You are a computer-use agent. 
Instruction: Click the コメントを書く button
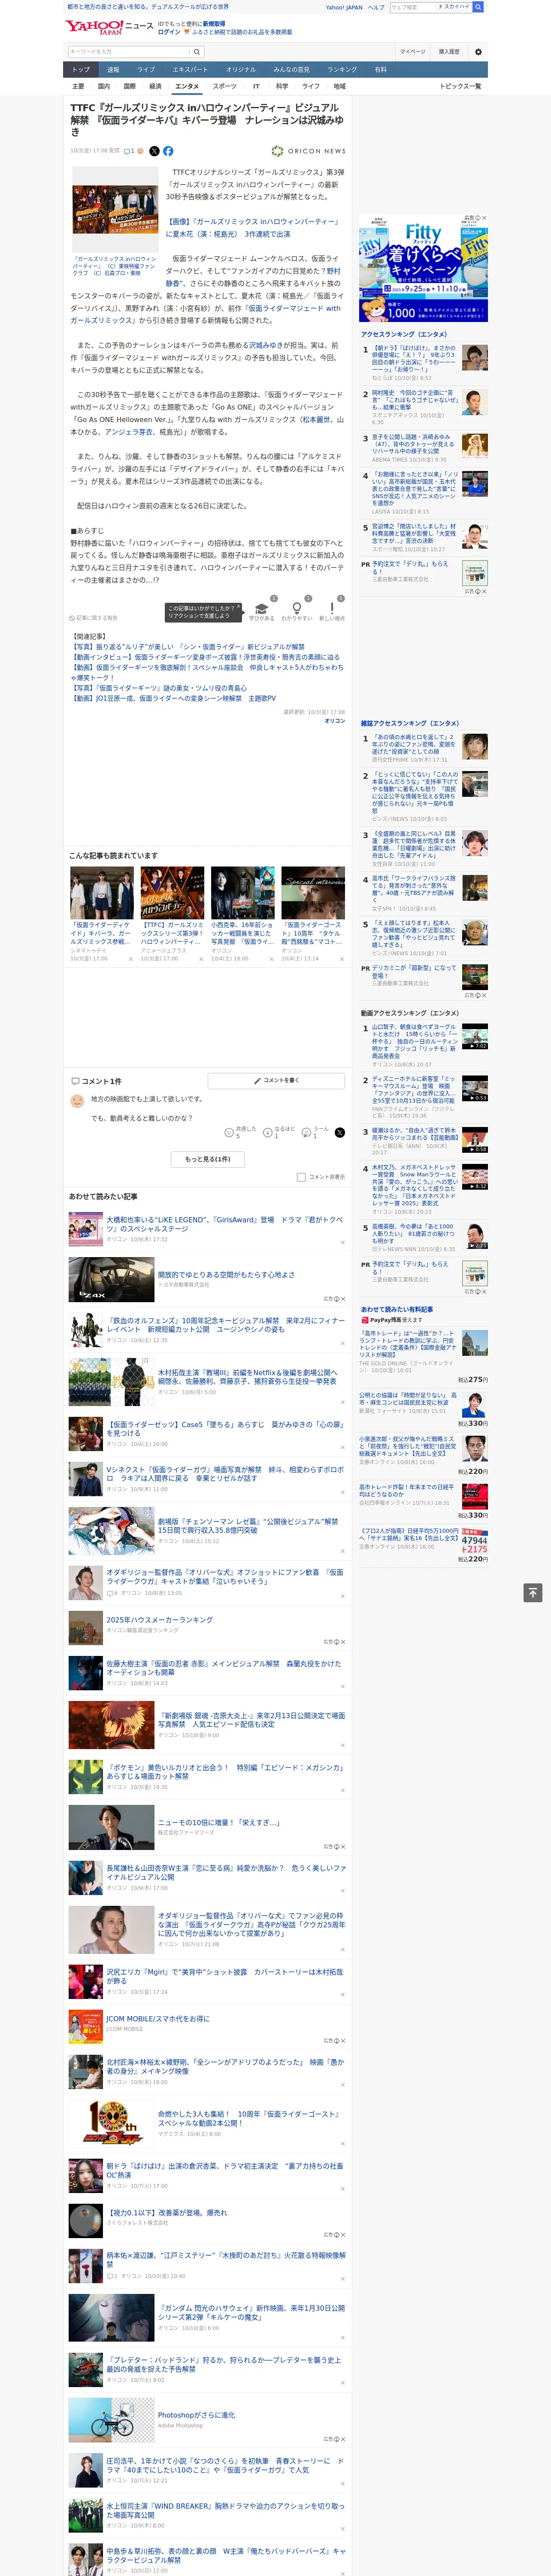click(x=277, y=1081)
